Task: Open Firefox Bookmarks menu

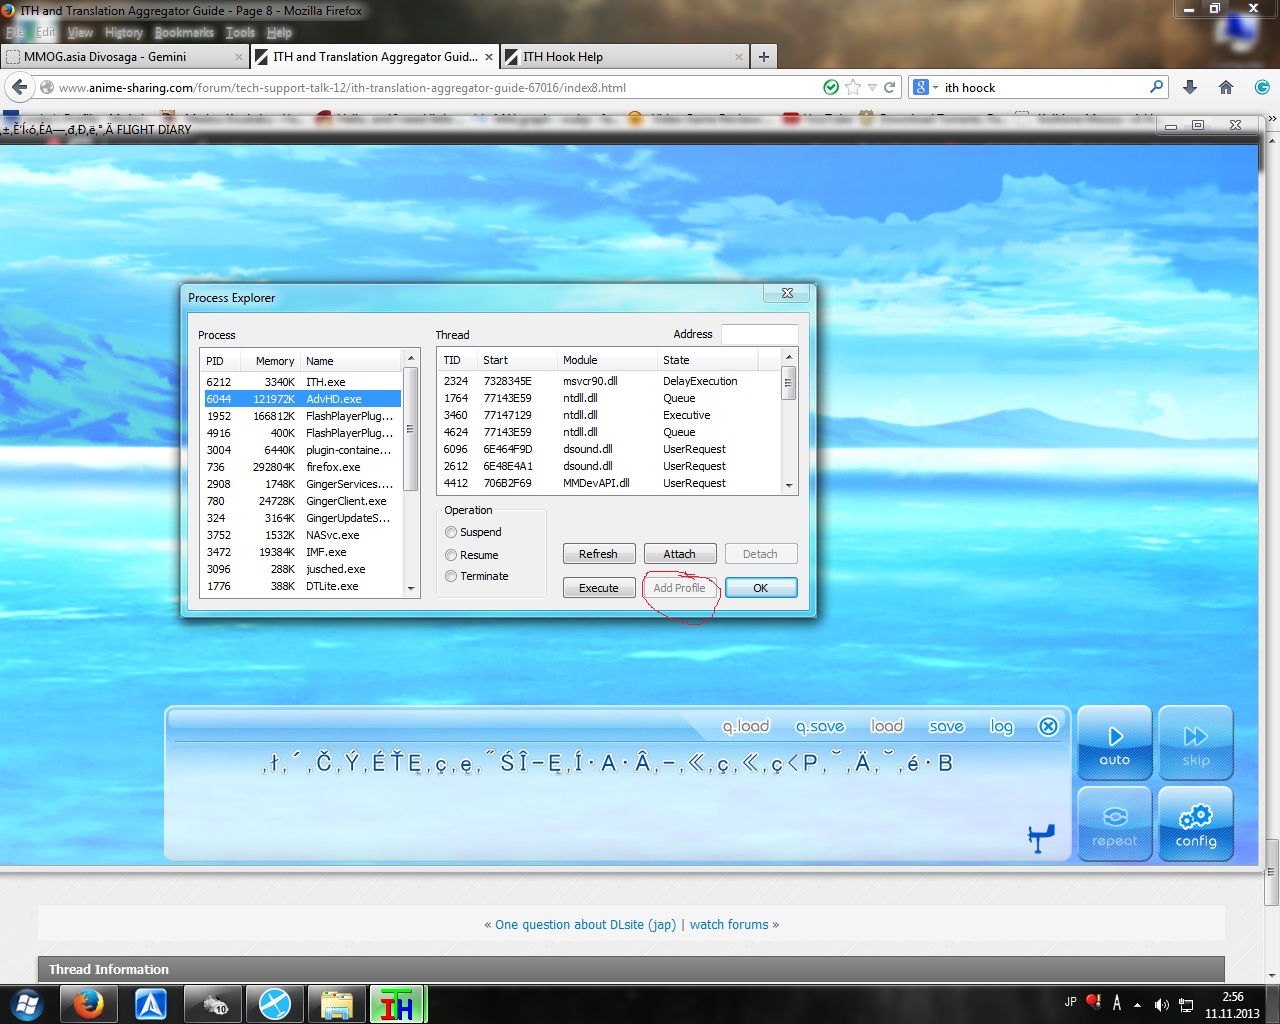Action: [x=184, y=32]
